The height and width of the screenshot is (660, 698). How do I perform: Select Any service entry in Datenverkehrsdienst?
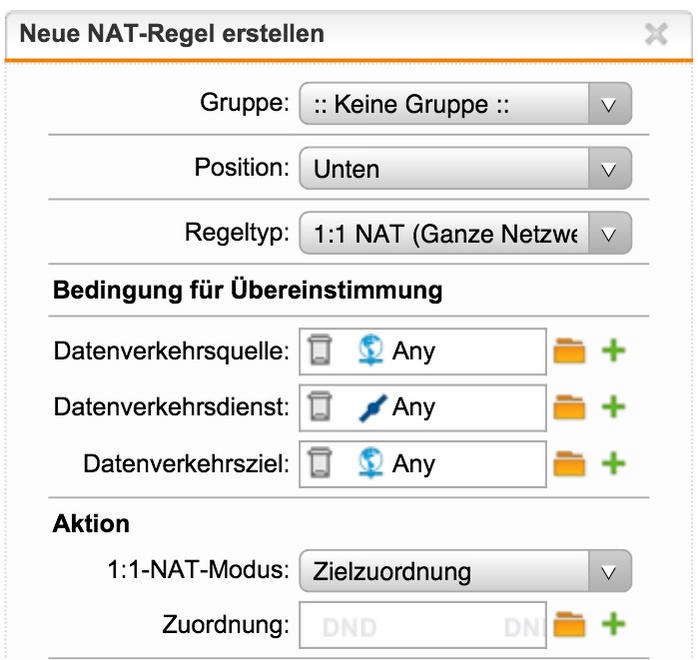396,407
